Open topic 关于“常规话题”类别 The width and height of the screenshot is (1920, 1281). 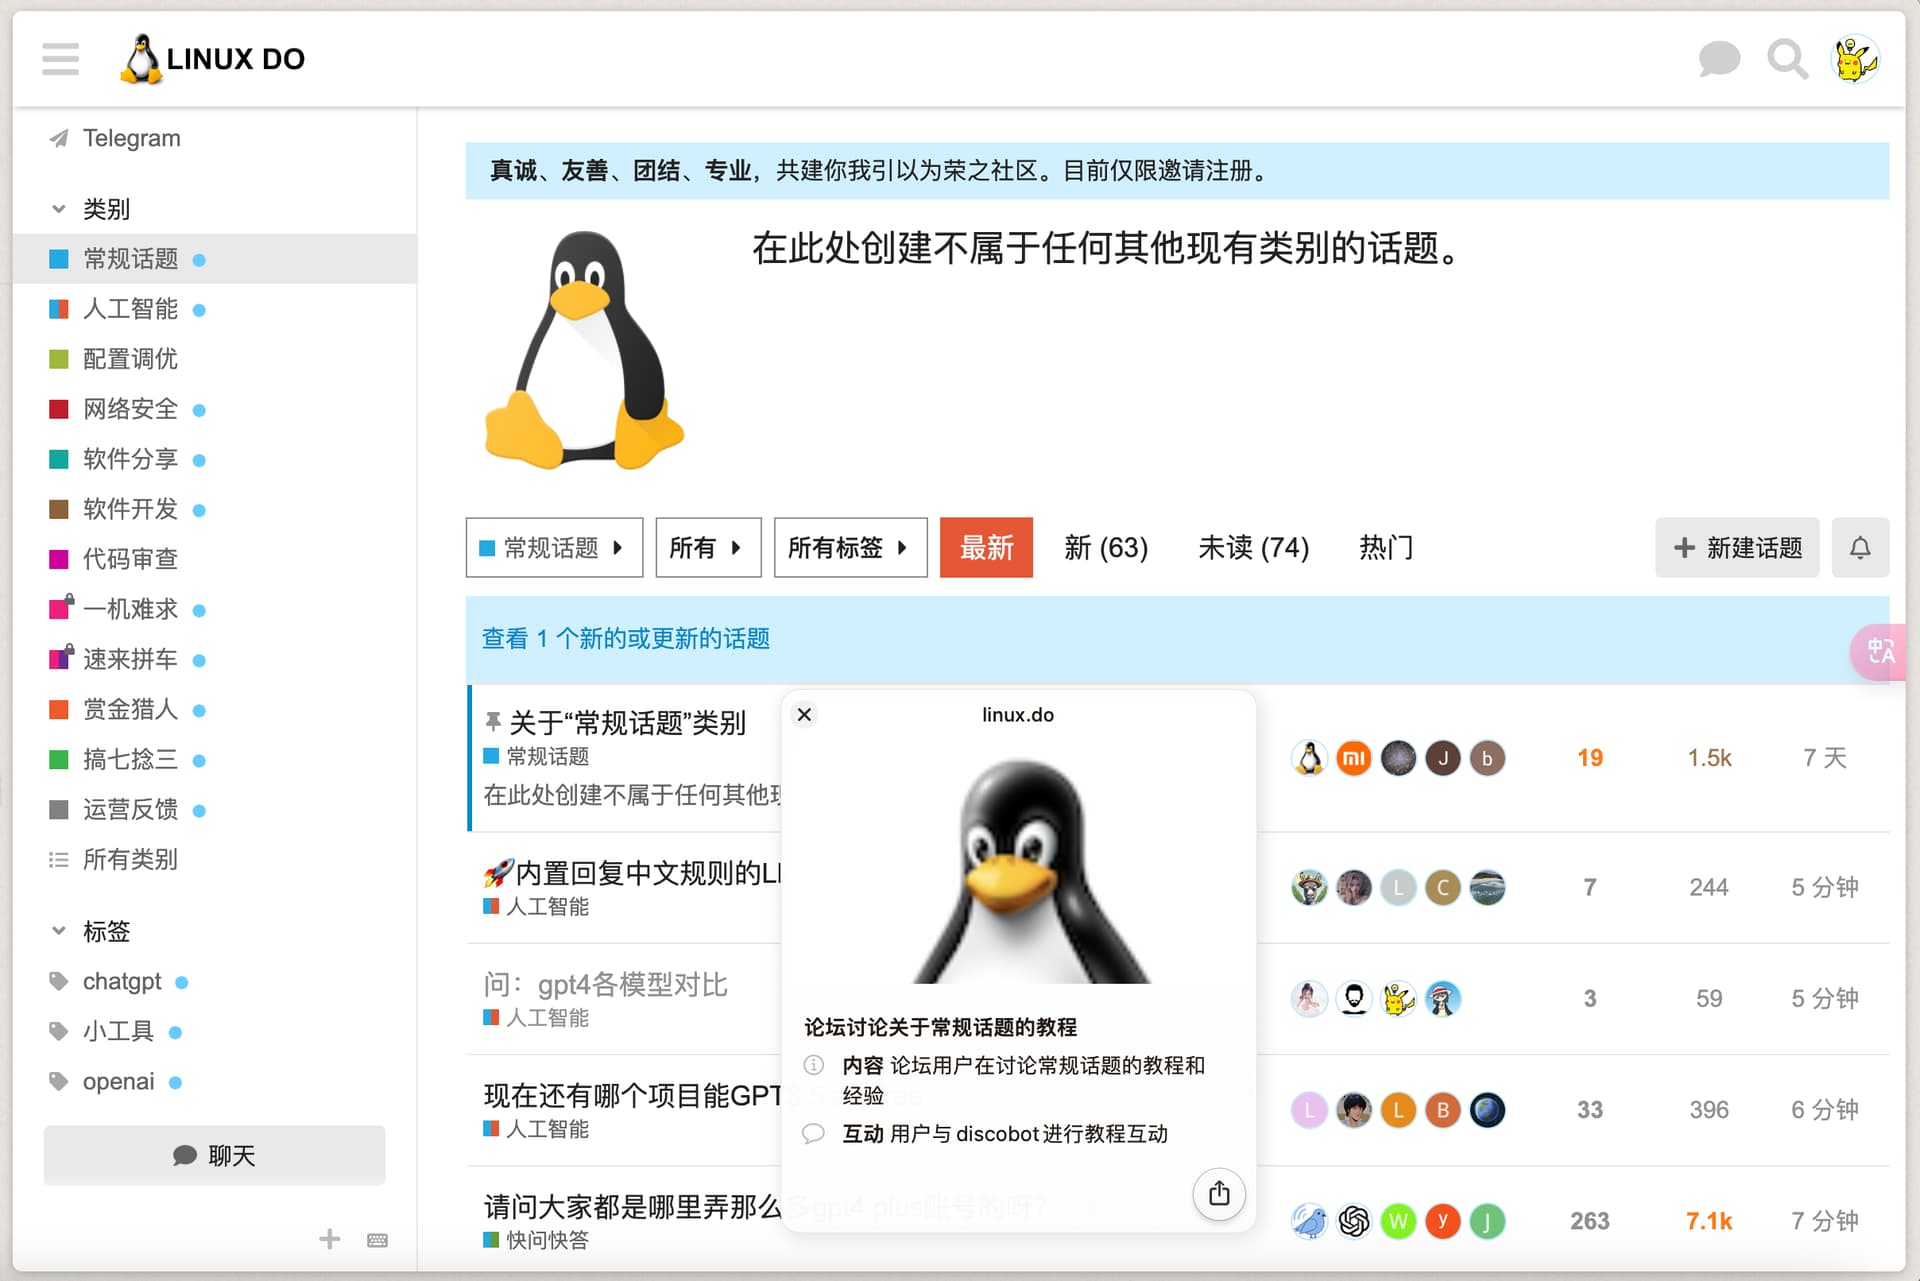point(627,722)
